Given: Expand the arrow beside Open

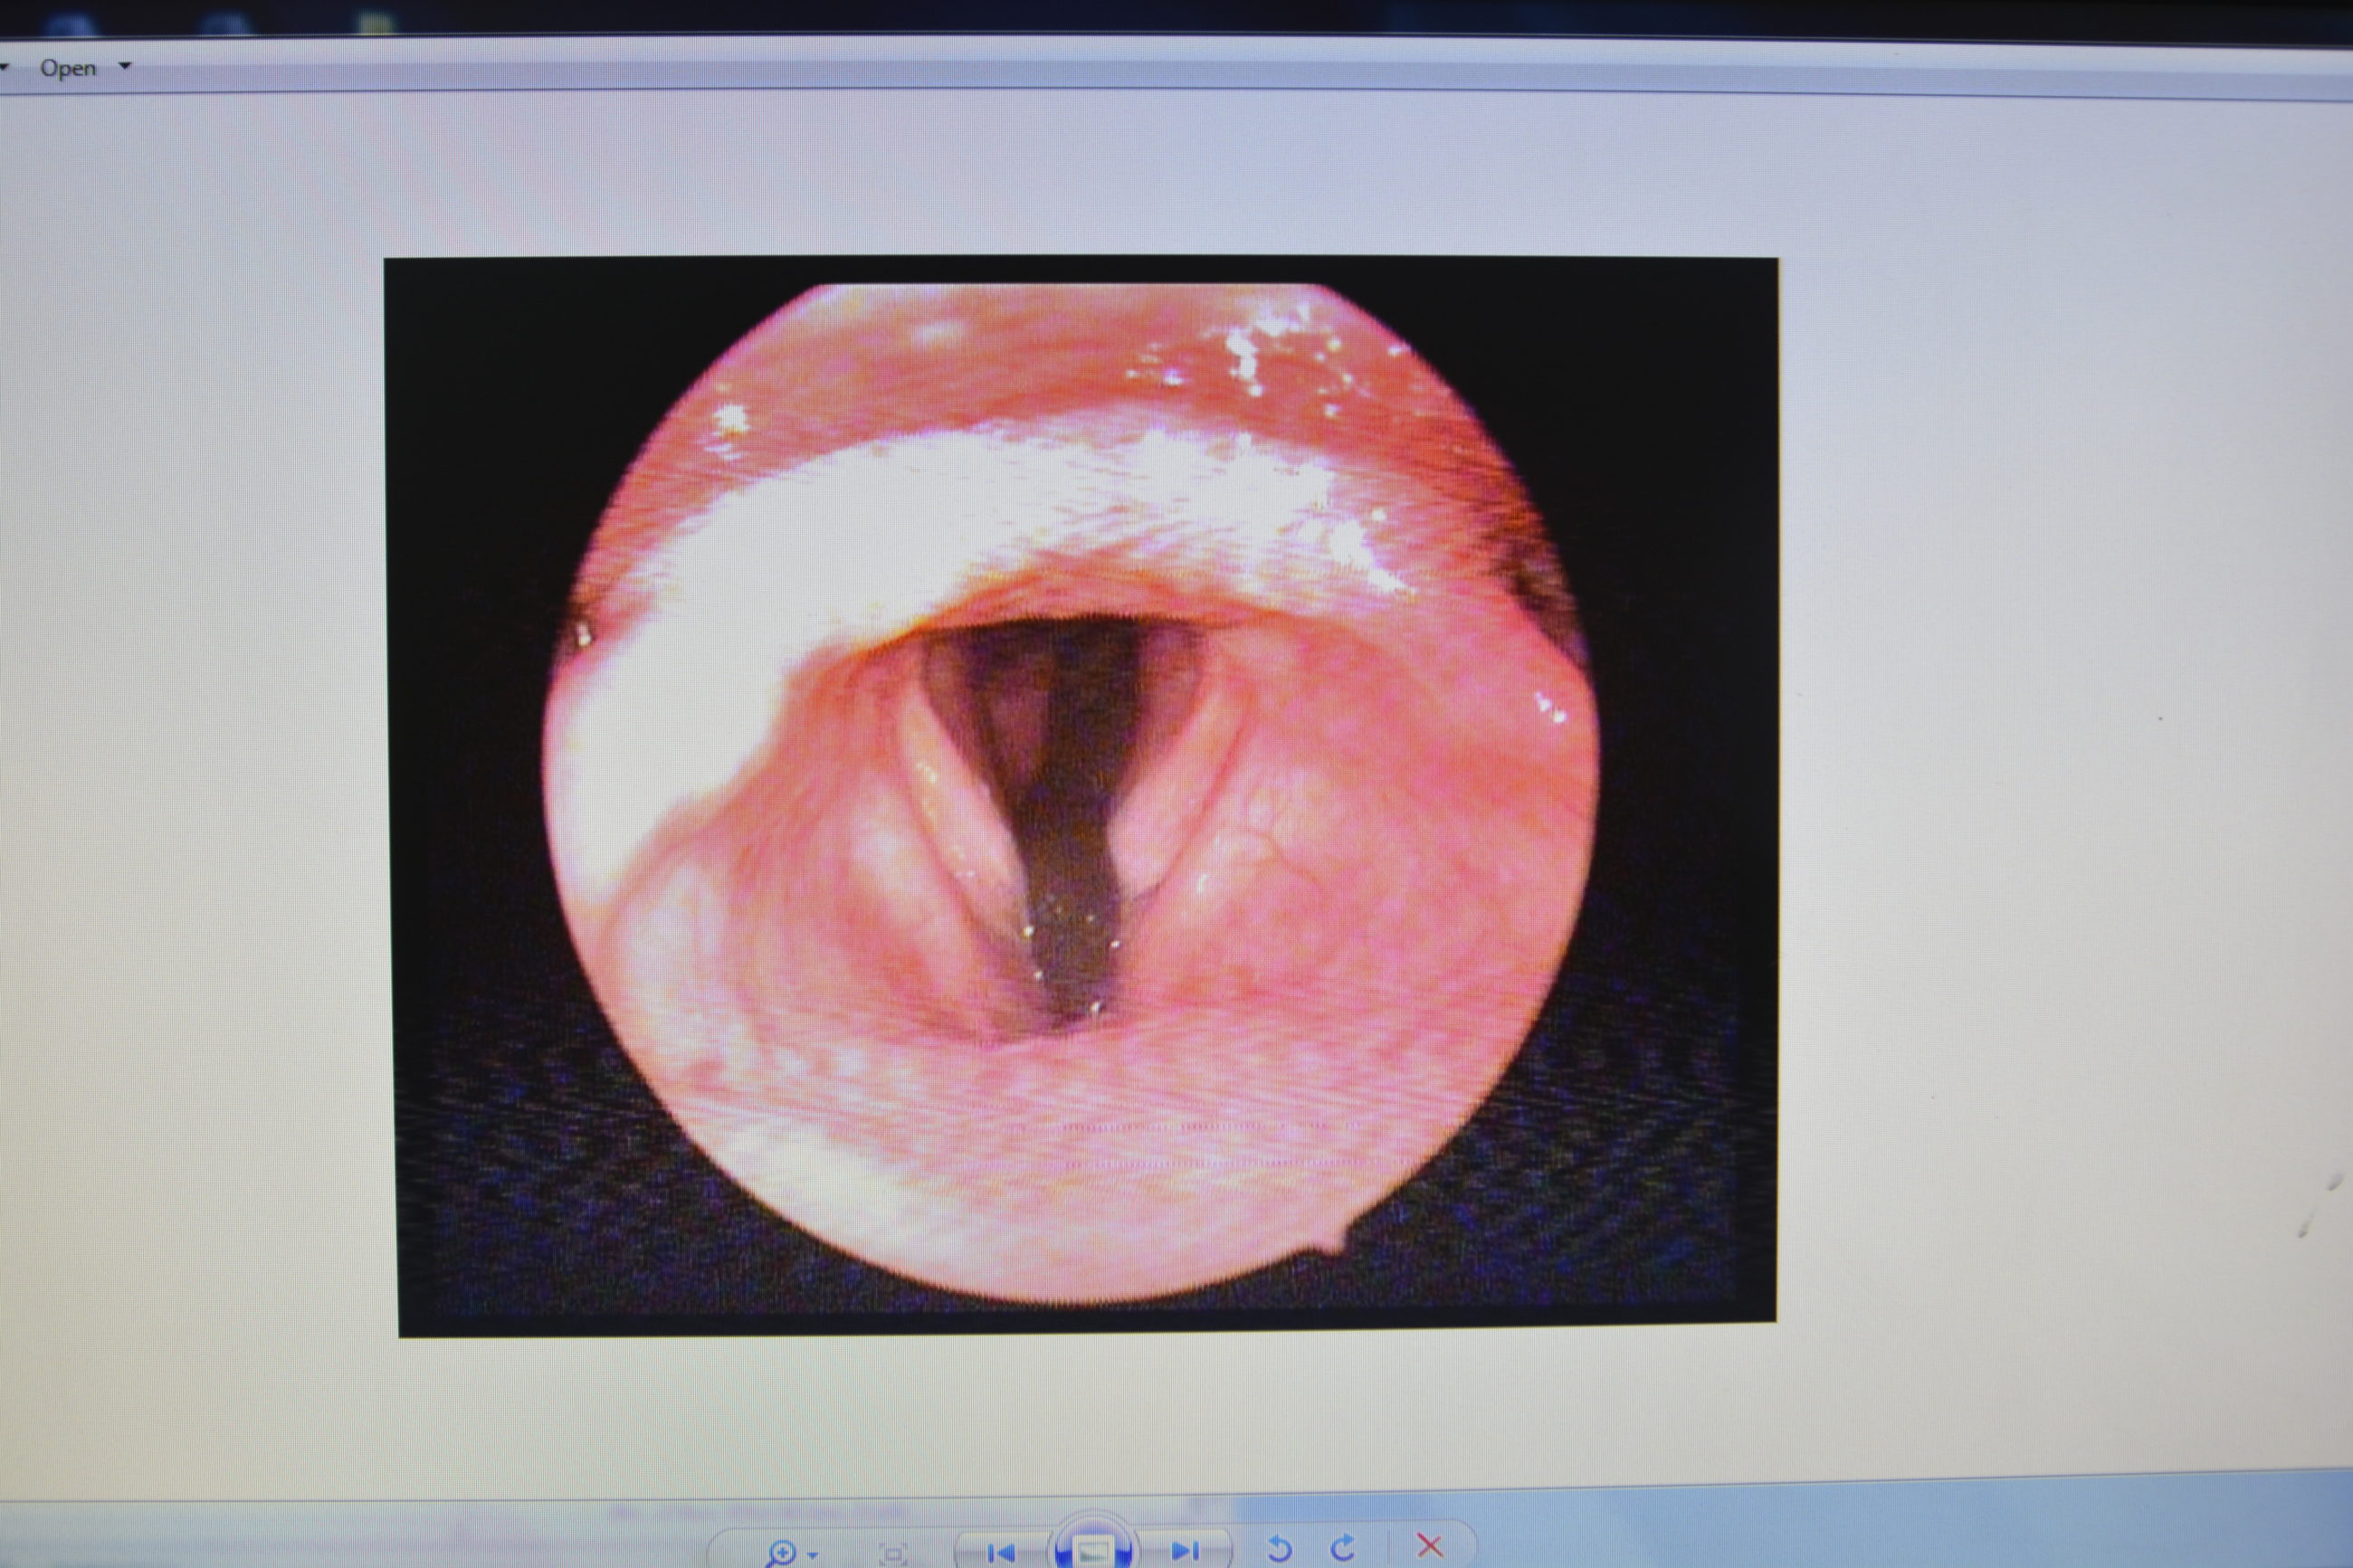Looking at the screenshot, I should [x=125, y=66].
